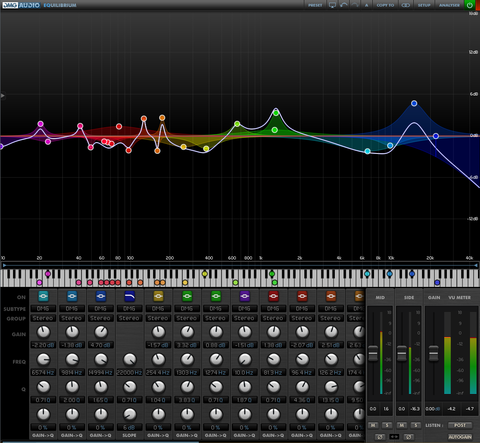Screen dimensions: 480x443
Task: Open the LISTEN POST selector
Action: point(460,425)
